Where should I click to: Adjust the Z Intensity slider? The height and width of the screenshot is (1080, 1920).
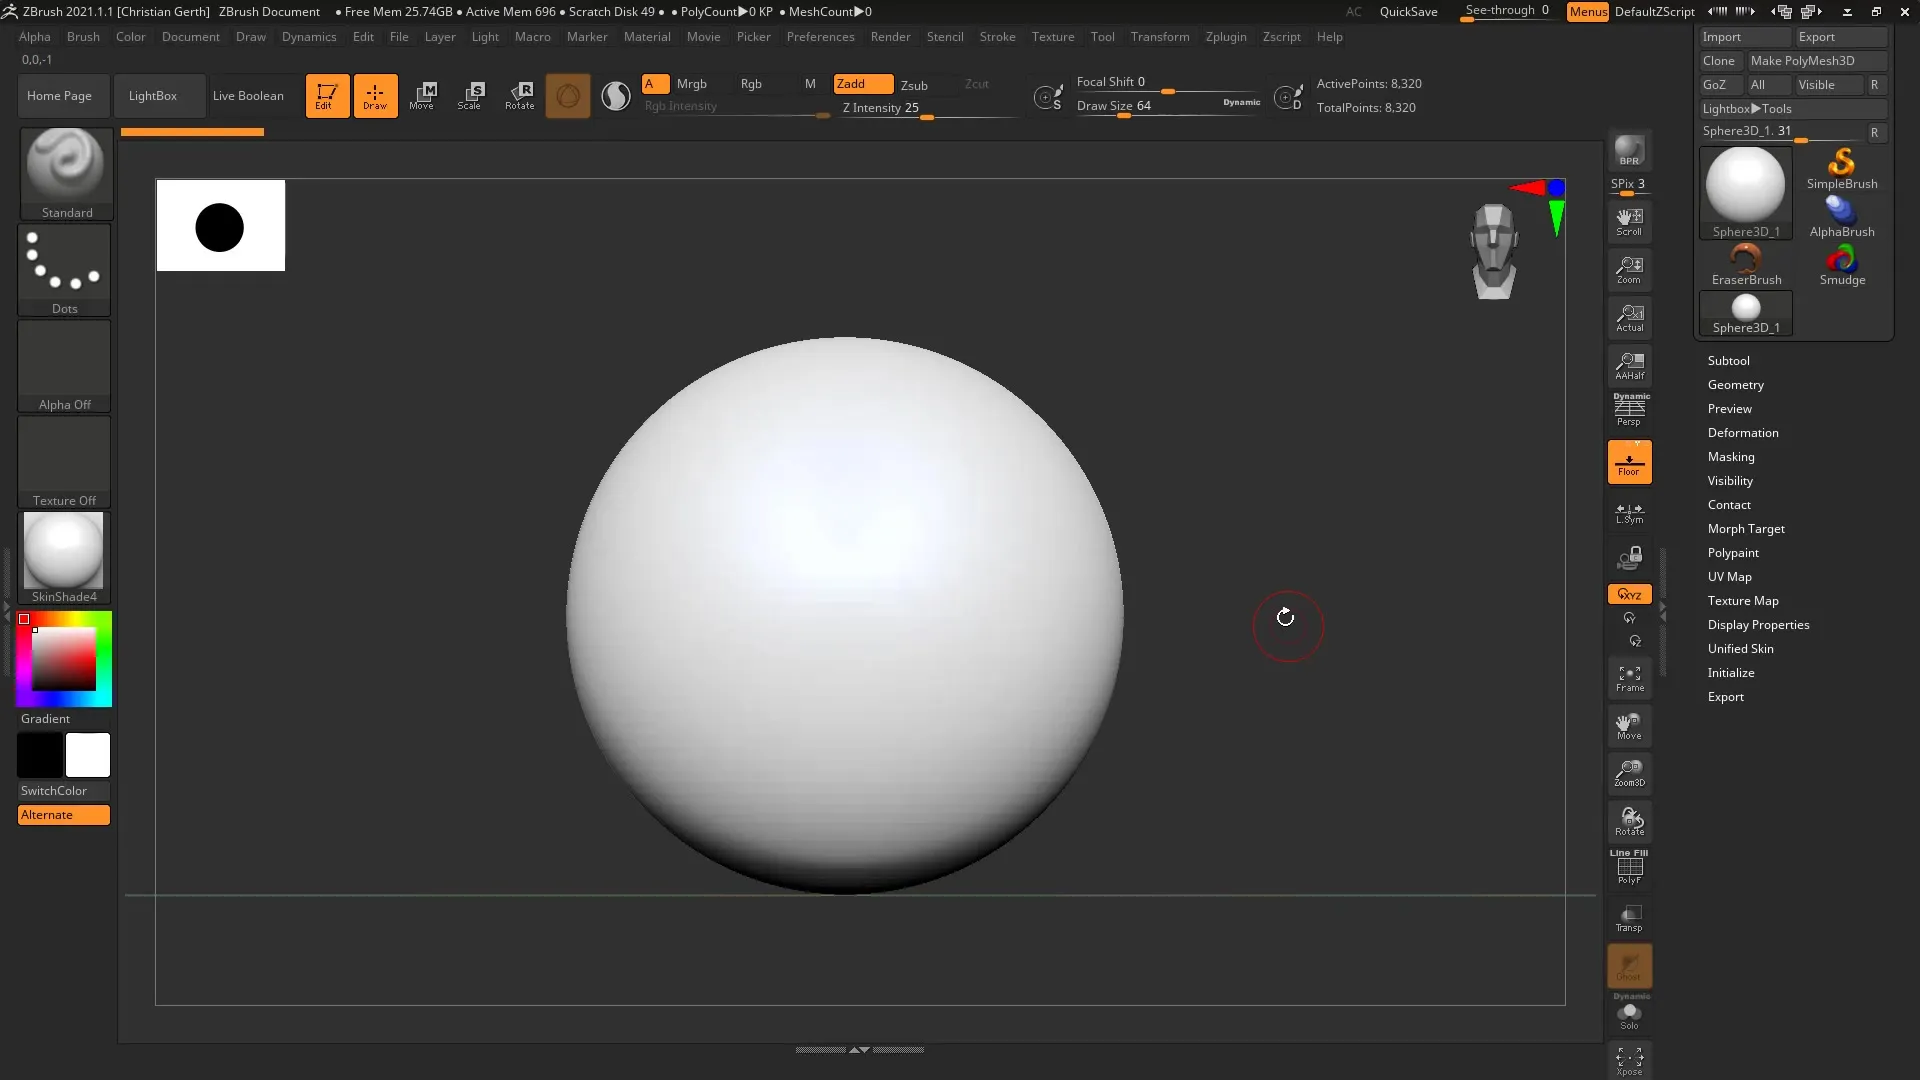926,109
